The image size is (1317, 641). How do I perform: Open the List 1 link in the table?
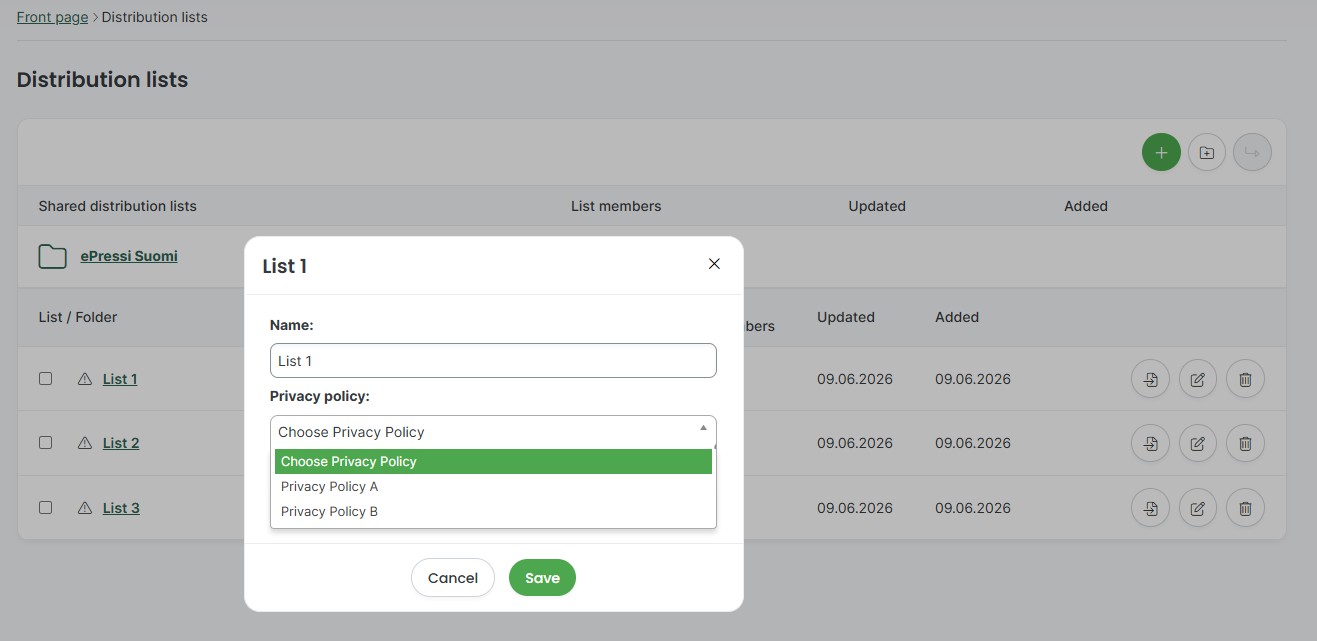(x=120, y=379)
